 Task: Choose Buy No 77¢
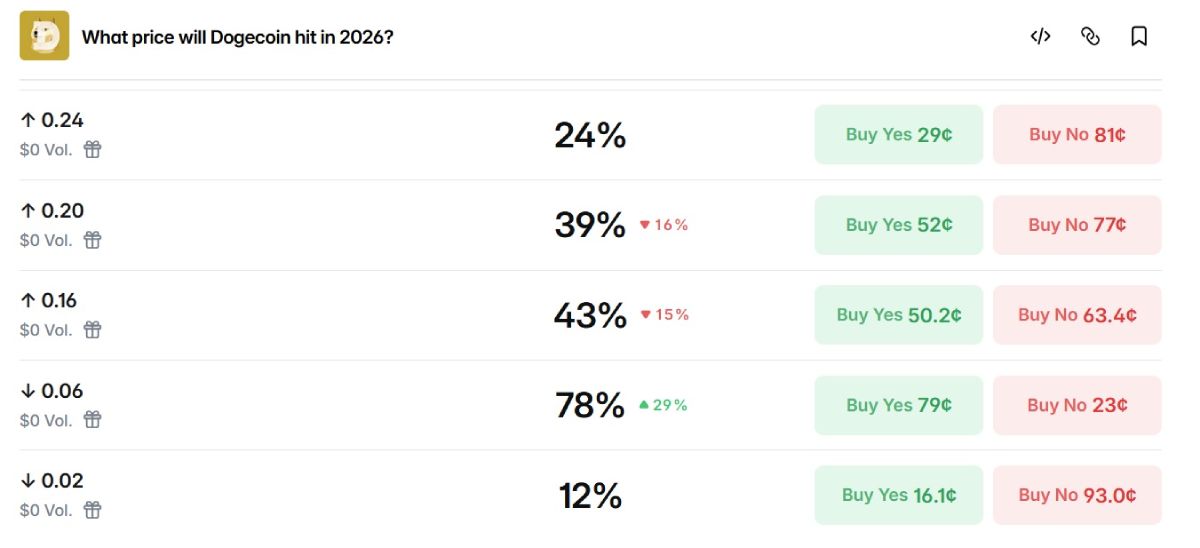(x=1077, y=225)
